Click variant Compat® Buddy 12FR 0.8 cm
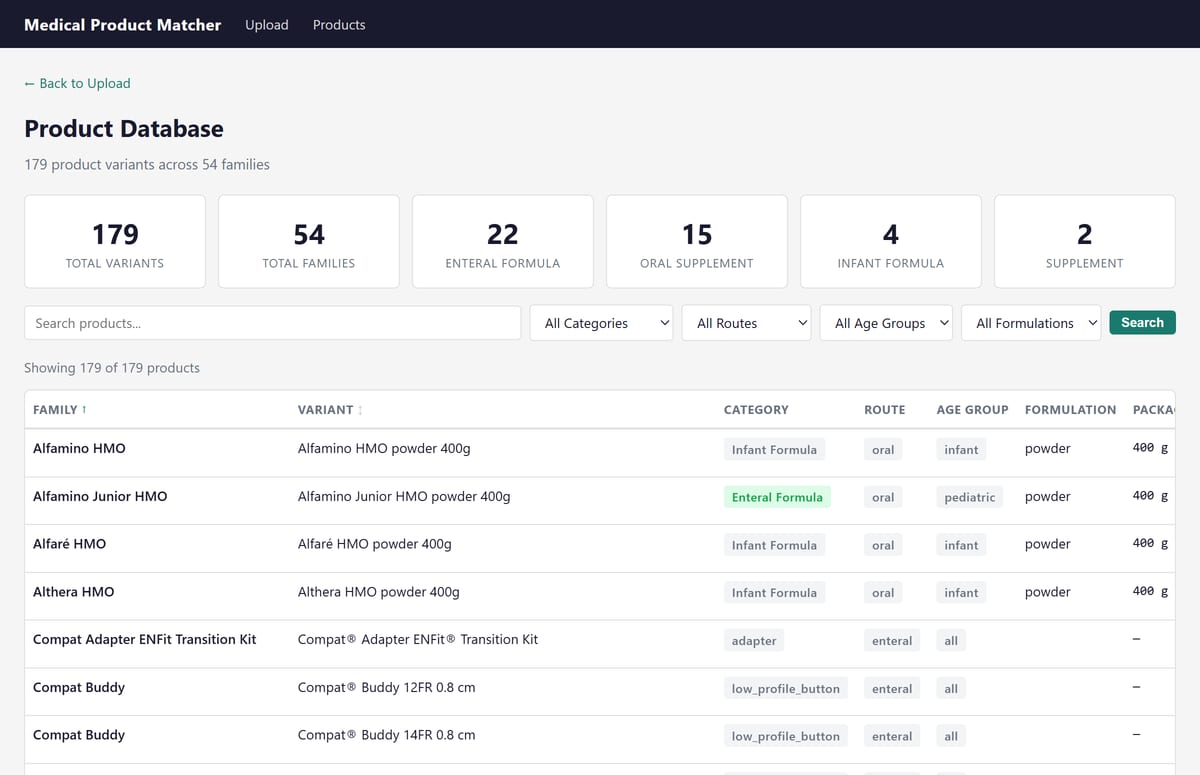 point(387,688)
